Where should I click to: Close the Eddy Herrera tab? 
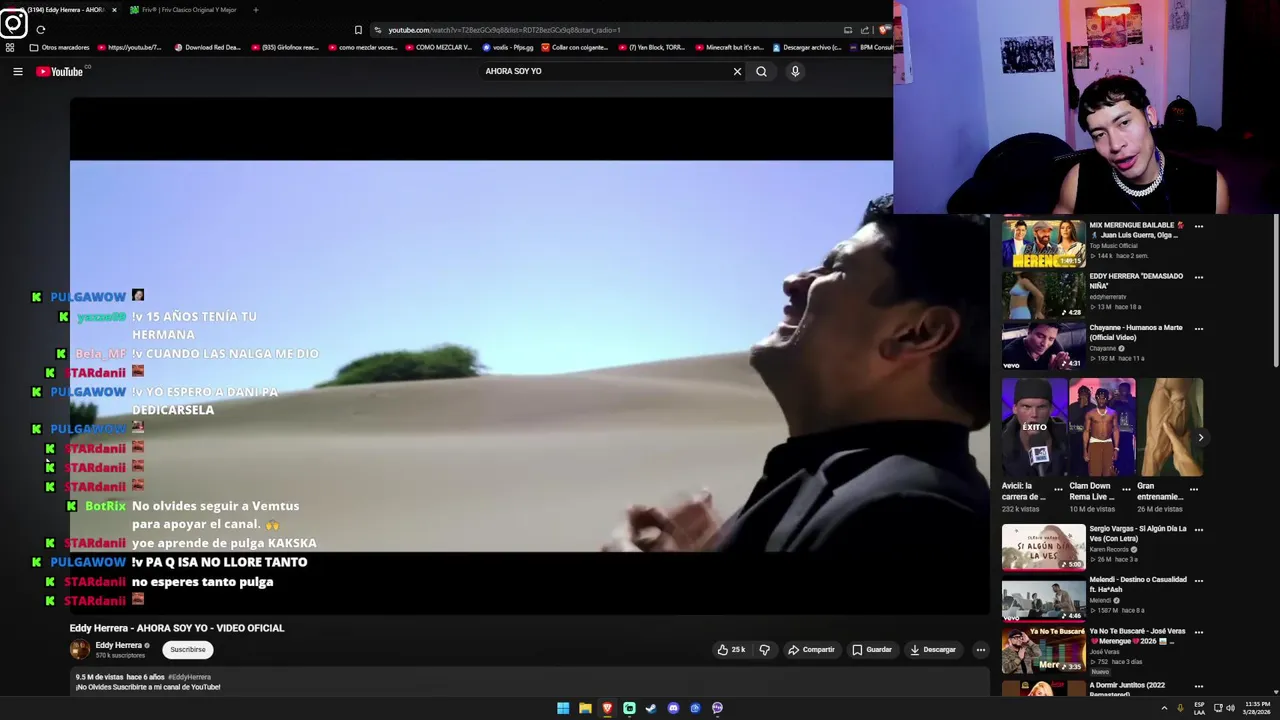coord(114,10)
